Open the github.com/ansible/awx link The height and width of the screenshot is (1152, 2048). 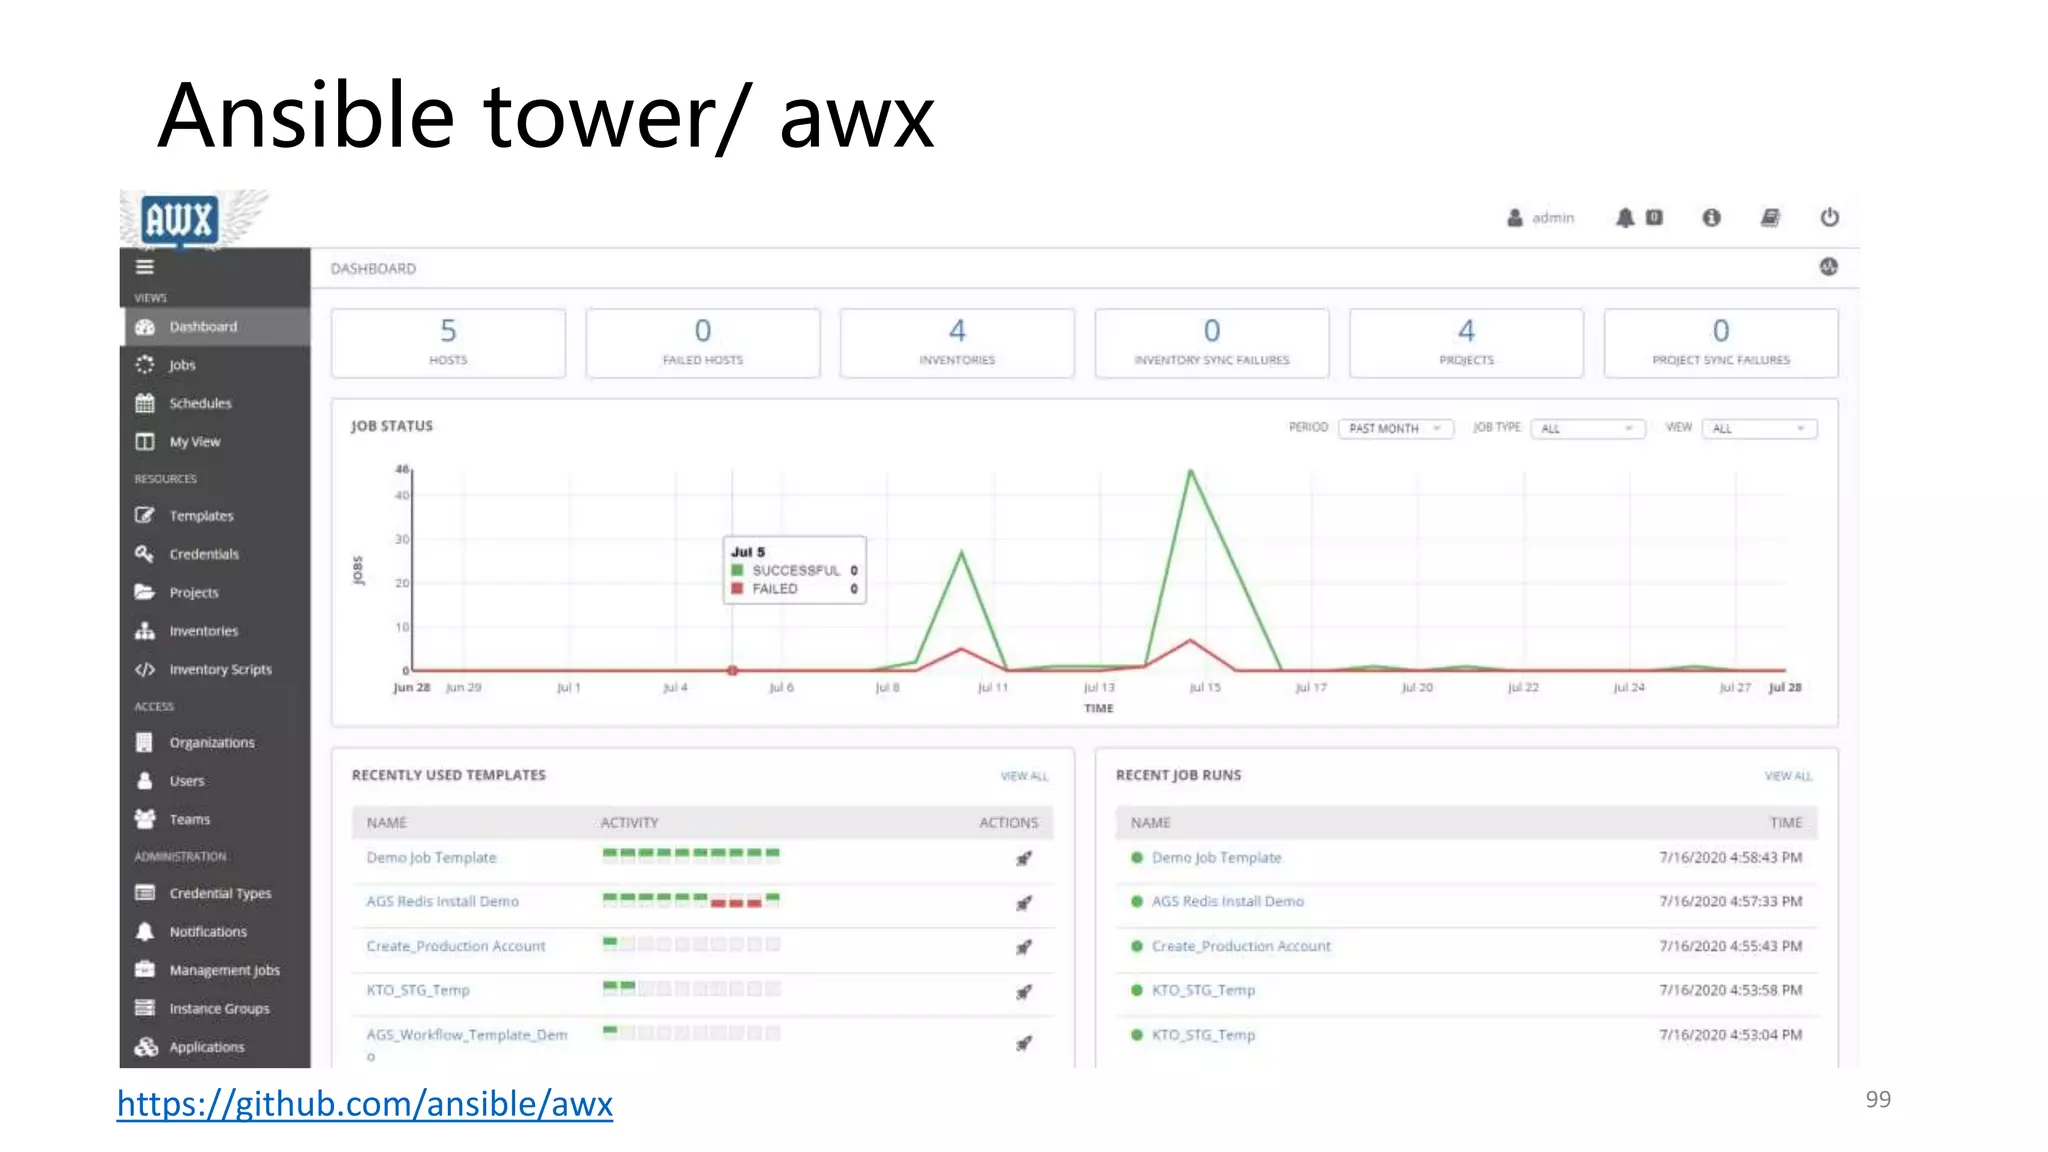click(365, 1104)
